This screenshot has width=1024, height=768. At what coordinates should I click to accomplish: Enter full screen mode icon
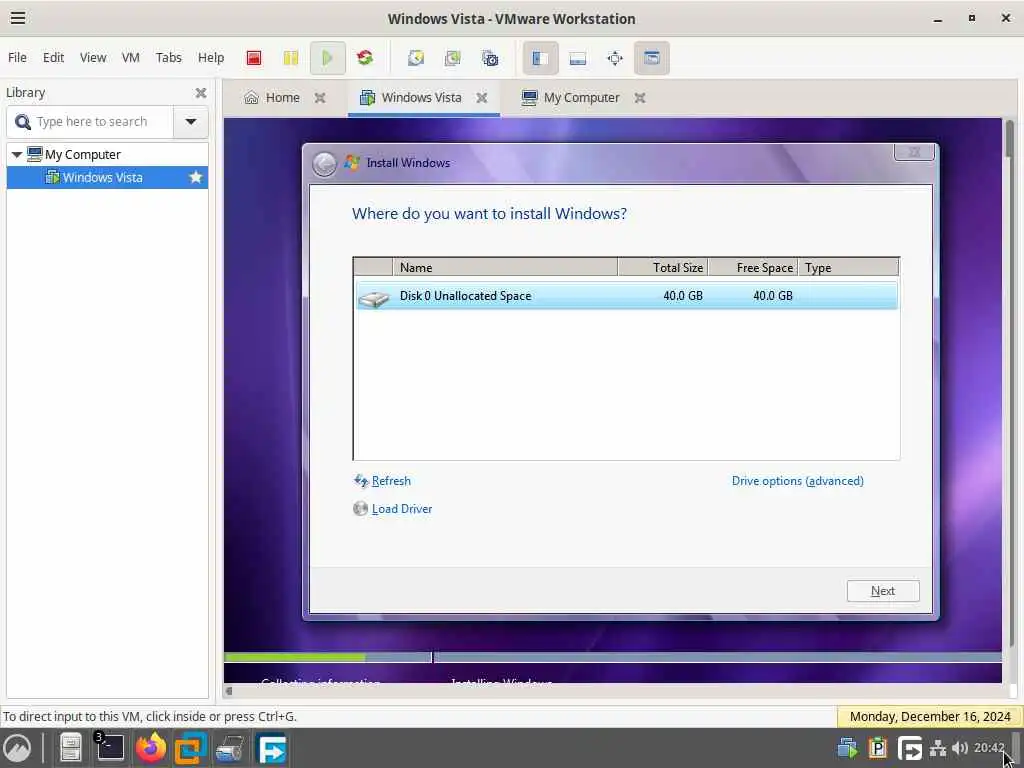click(615, 58)
